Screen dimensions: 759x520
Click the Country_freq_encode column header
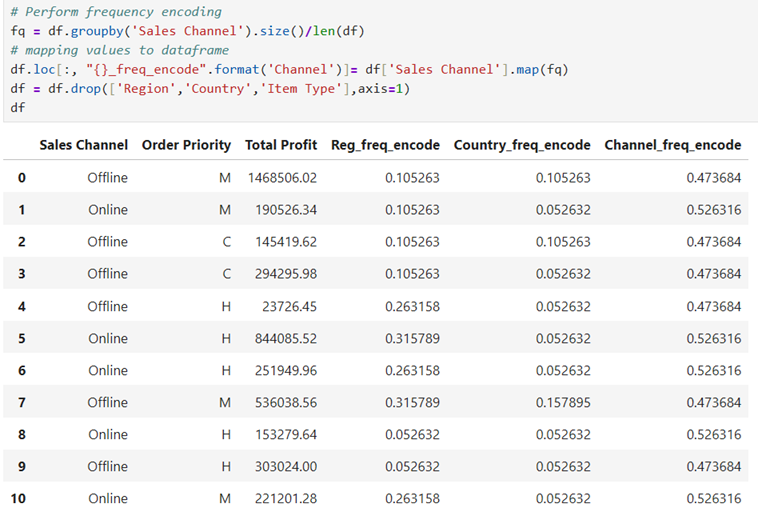pyautogui.click(x=522, y=145)
